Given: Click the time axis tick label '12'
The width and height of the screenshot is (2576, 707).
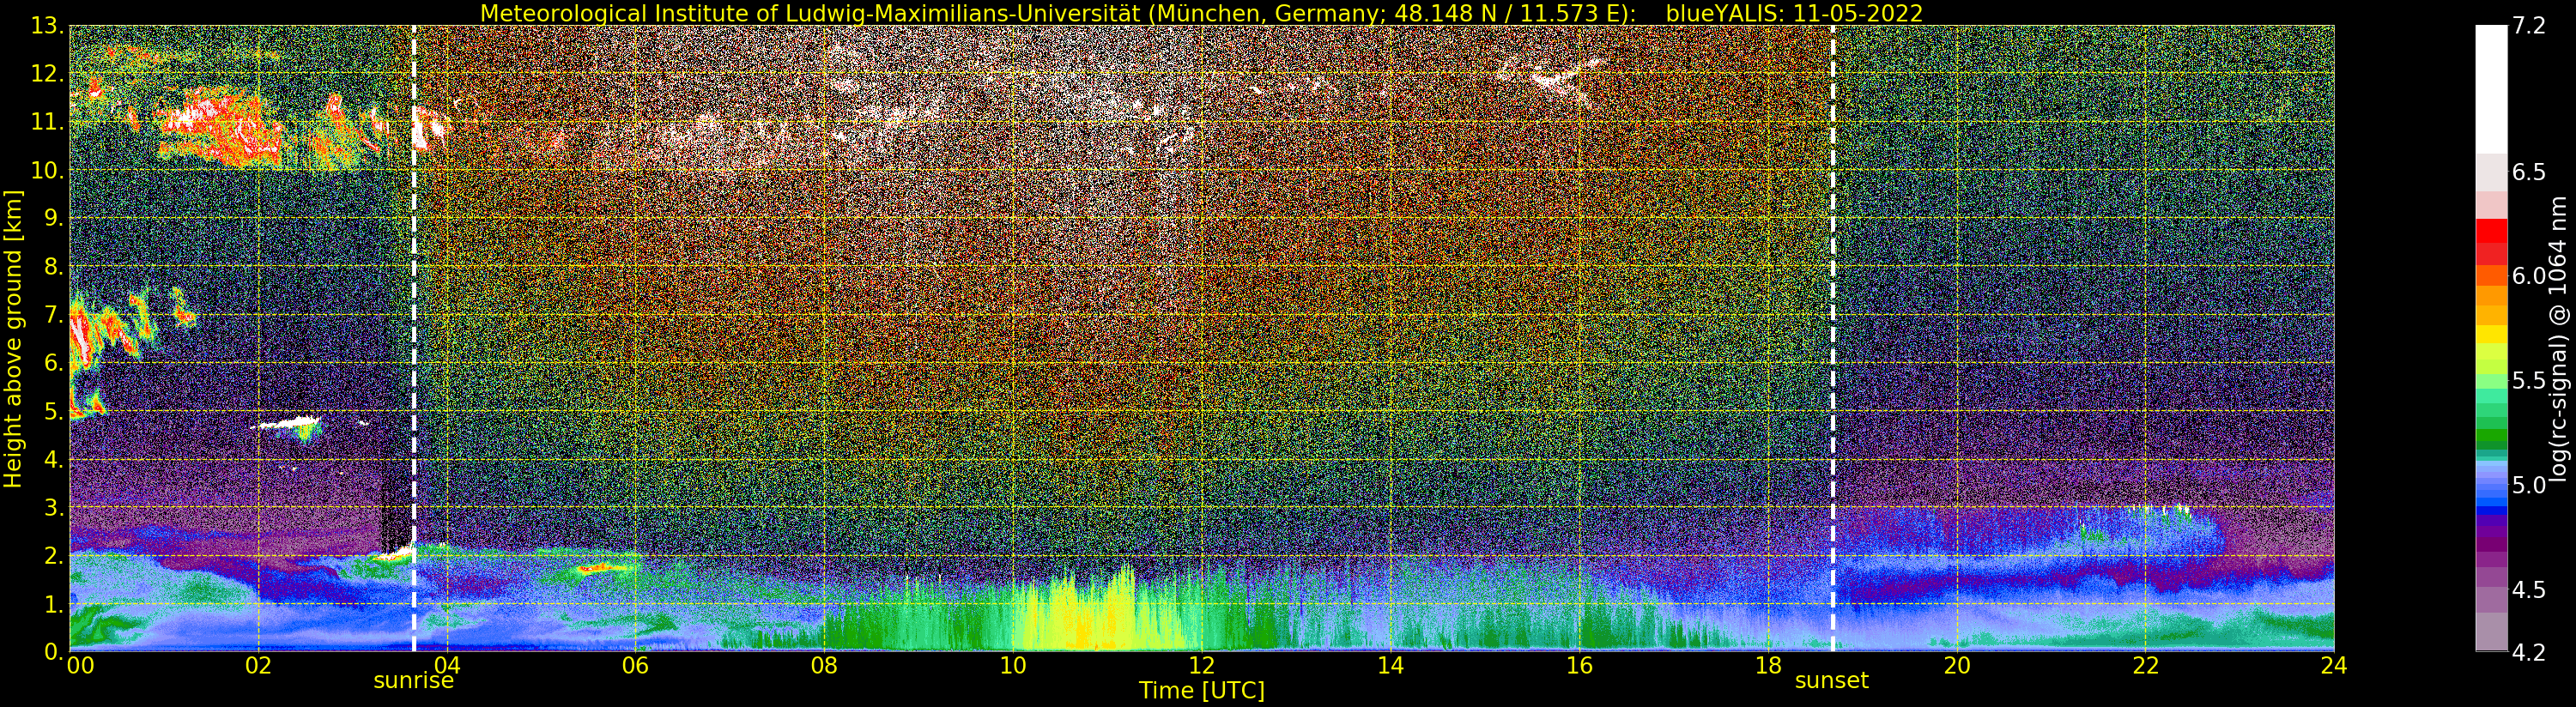Looking at the screenshot, I should (x=1202, y=665).
